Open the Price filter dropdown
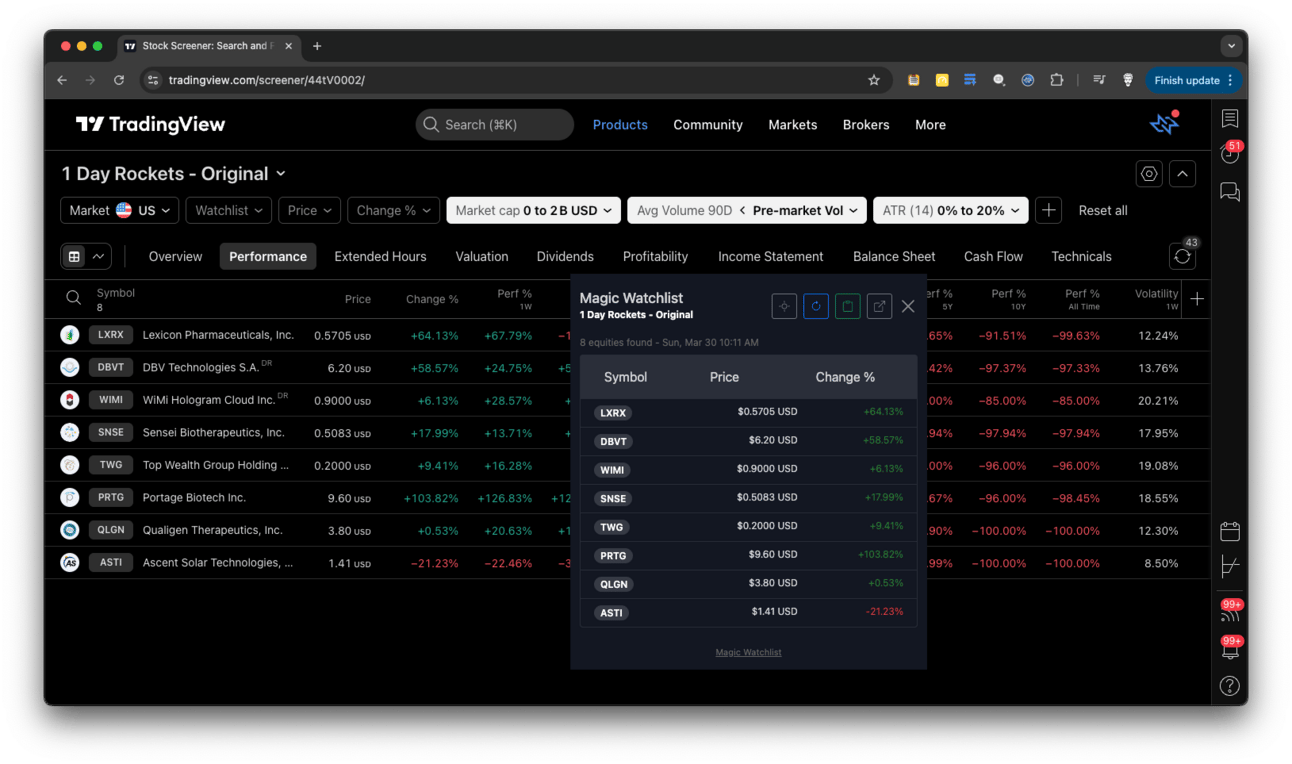 point(309,210)
